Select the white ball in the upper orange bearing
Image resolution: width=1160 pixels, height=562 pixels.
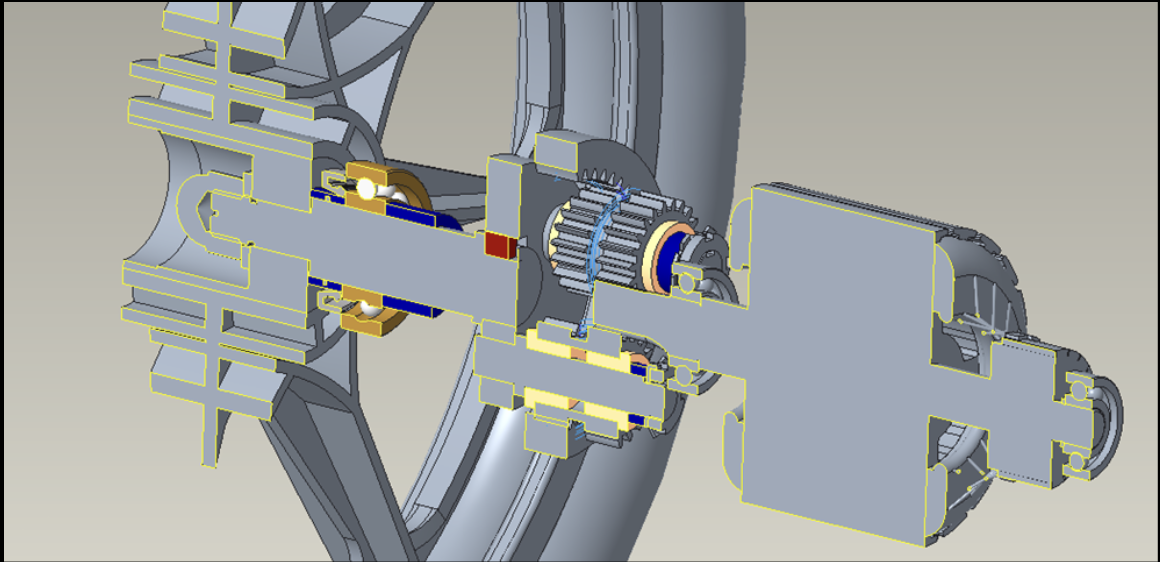367,190
